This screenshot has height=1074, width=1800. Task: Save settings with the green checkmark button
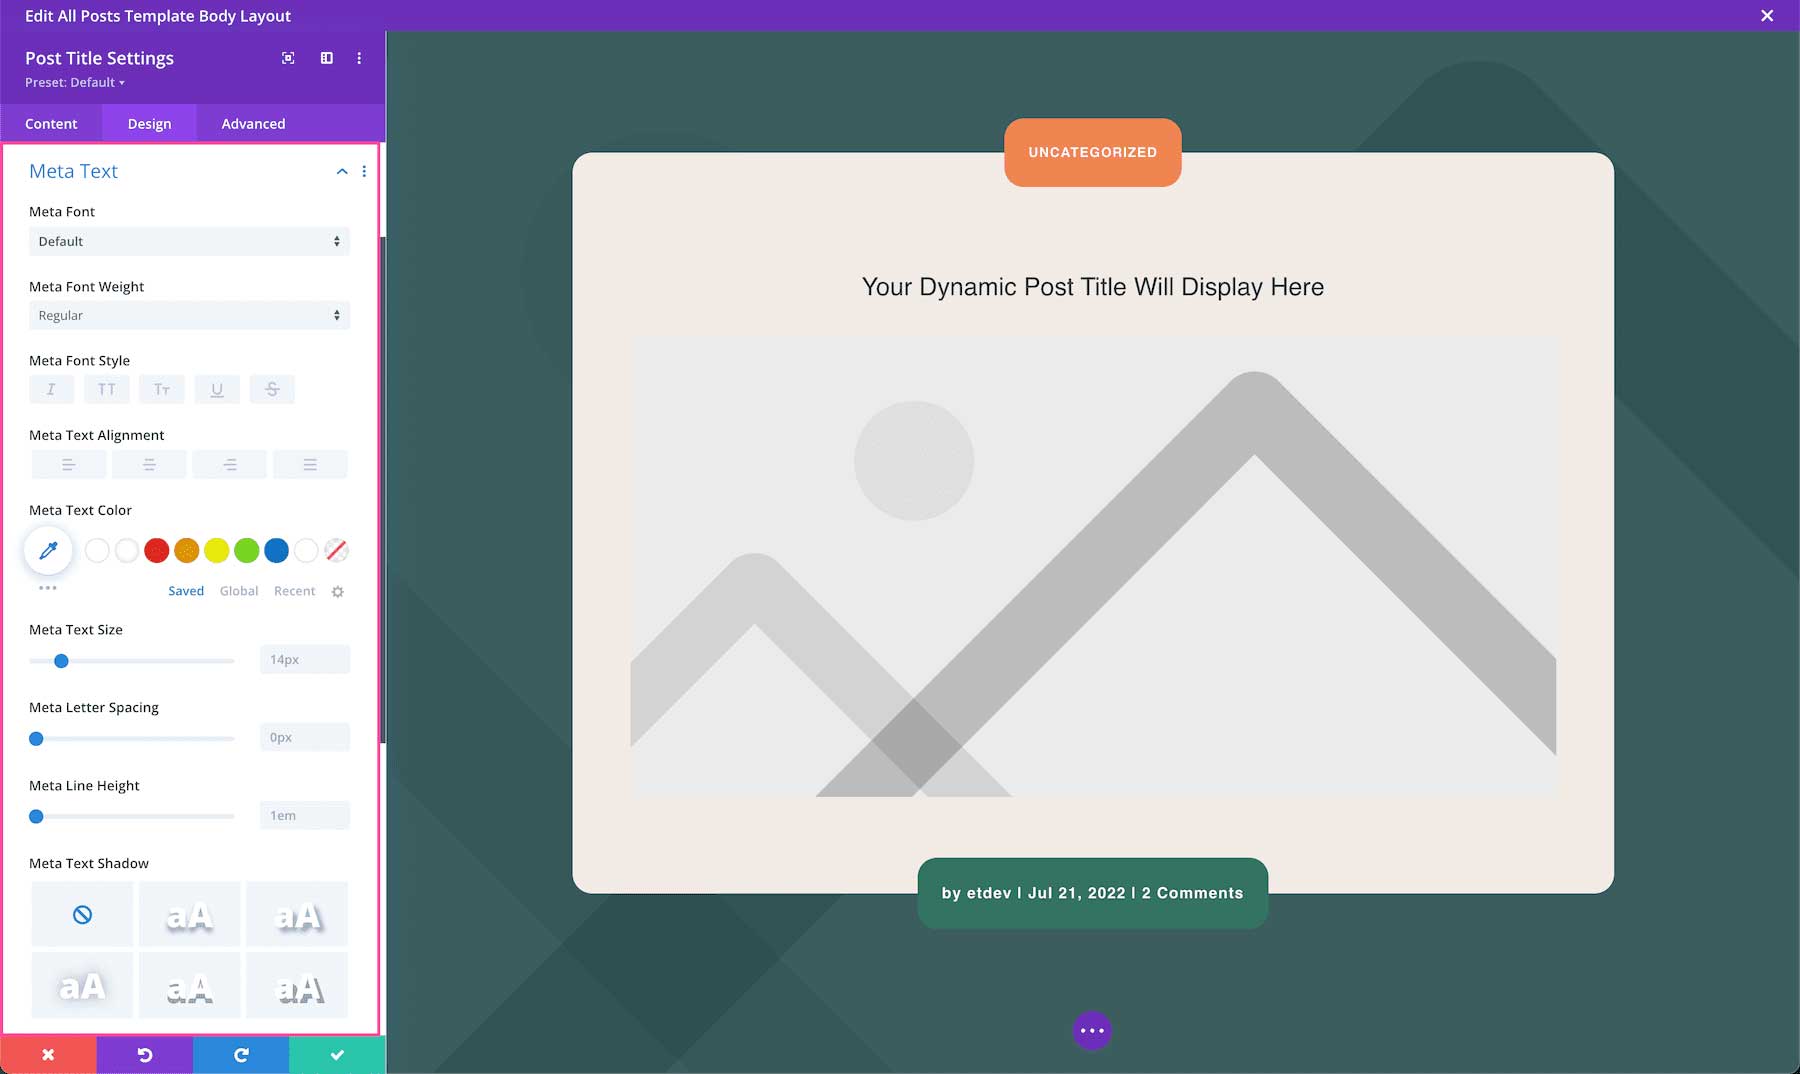(336, 1054)
